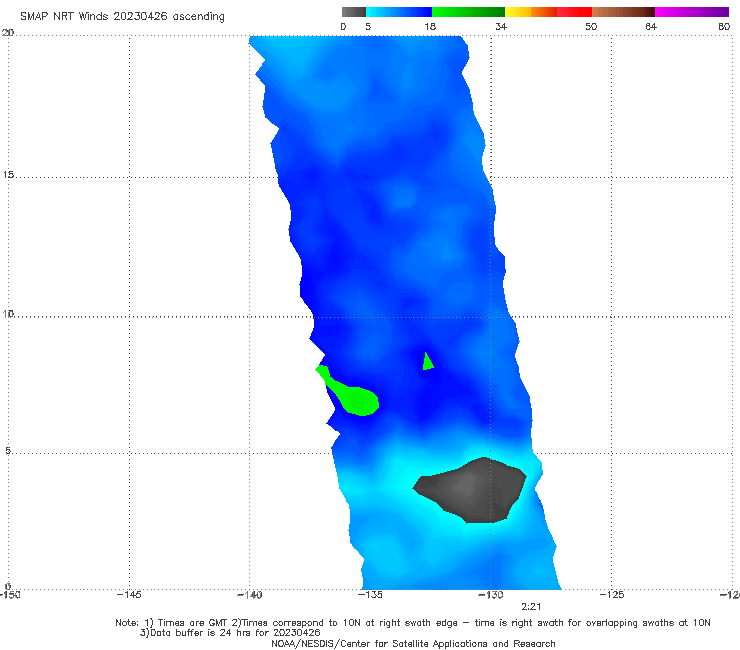The height and width of the screenshot is (650, 740).
Task: Click the yellow-orange segment of the color bar
Action: tap(531, 12)
